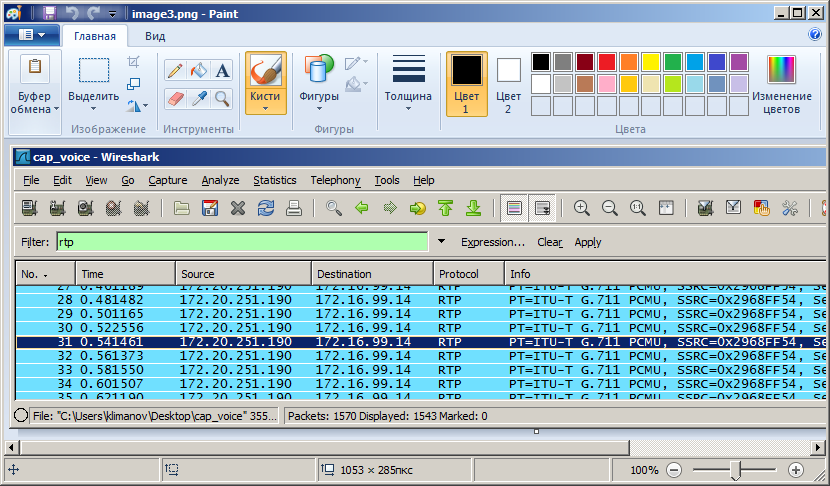Click the Wireshark Find packet magnifier icon
This screenshot has height=486, width=830.
[333, 208]
